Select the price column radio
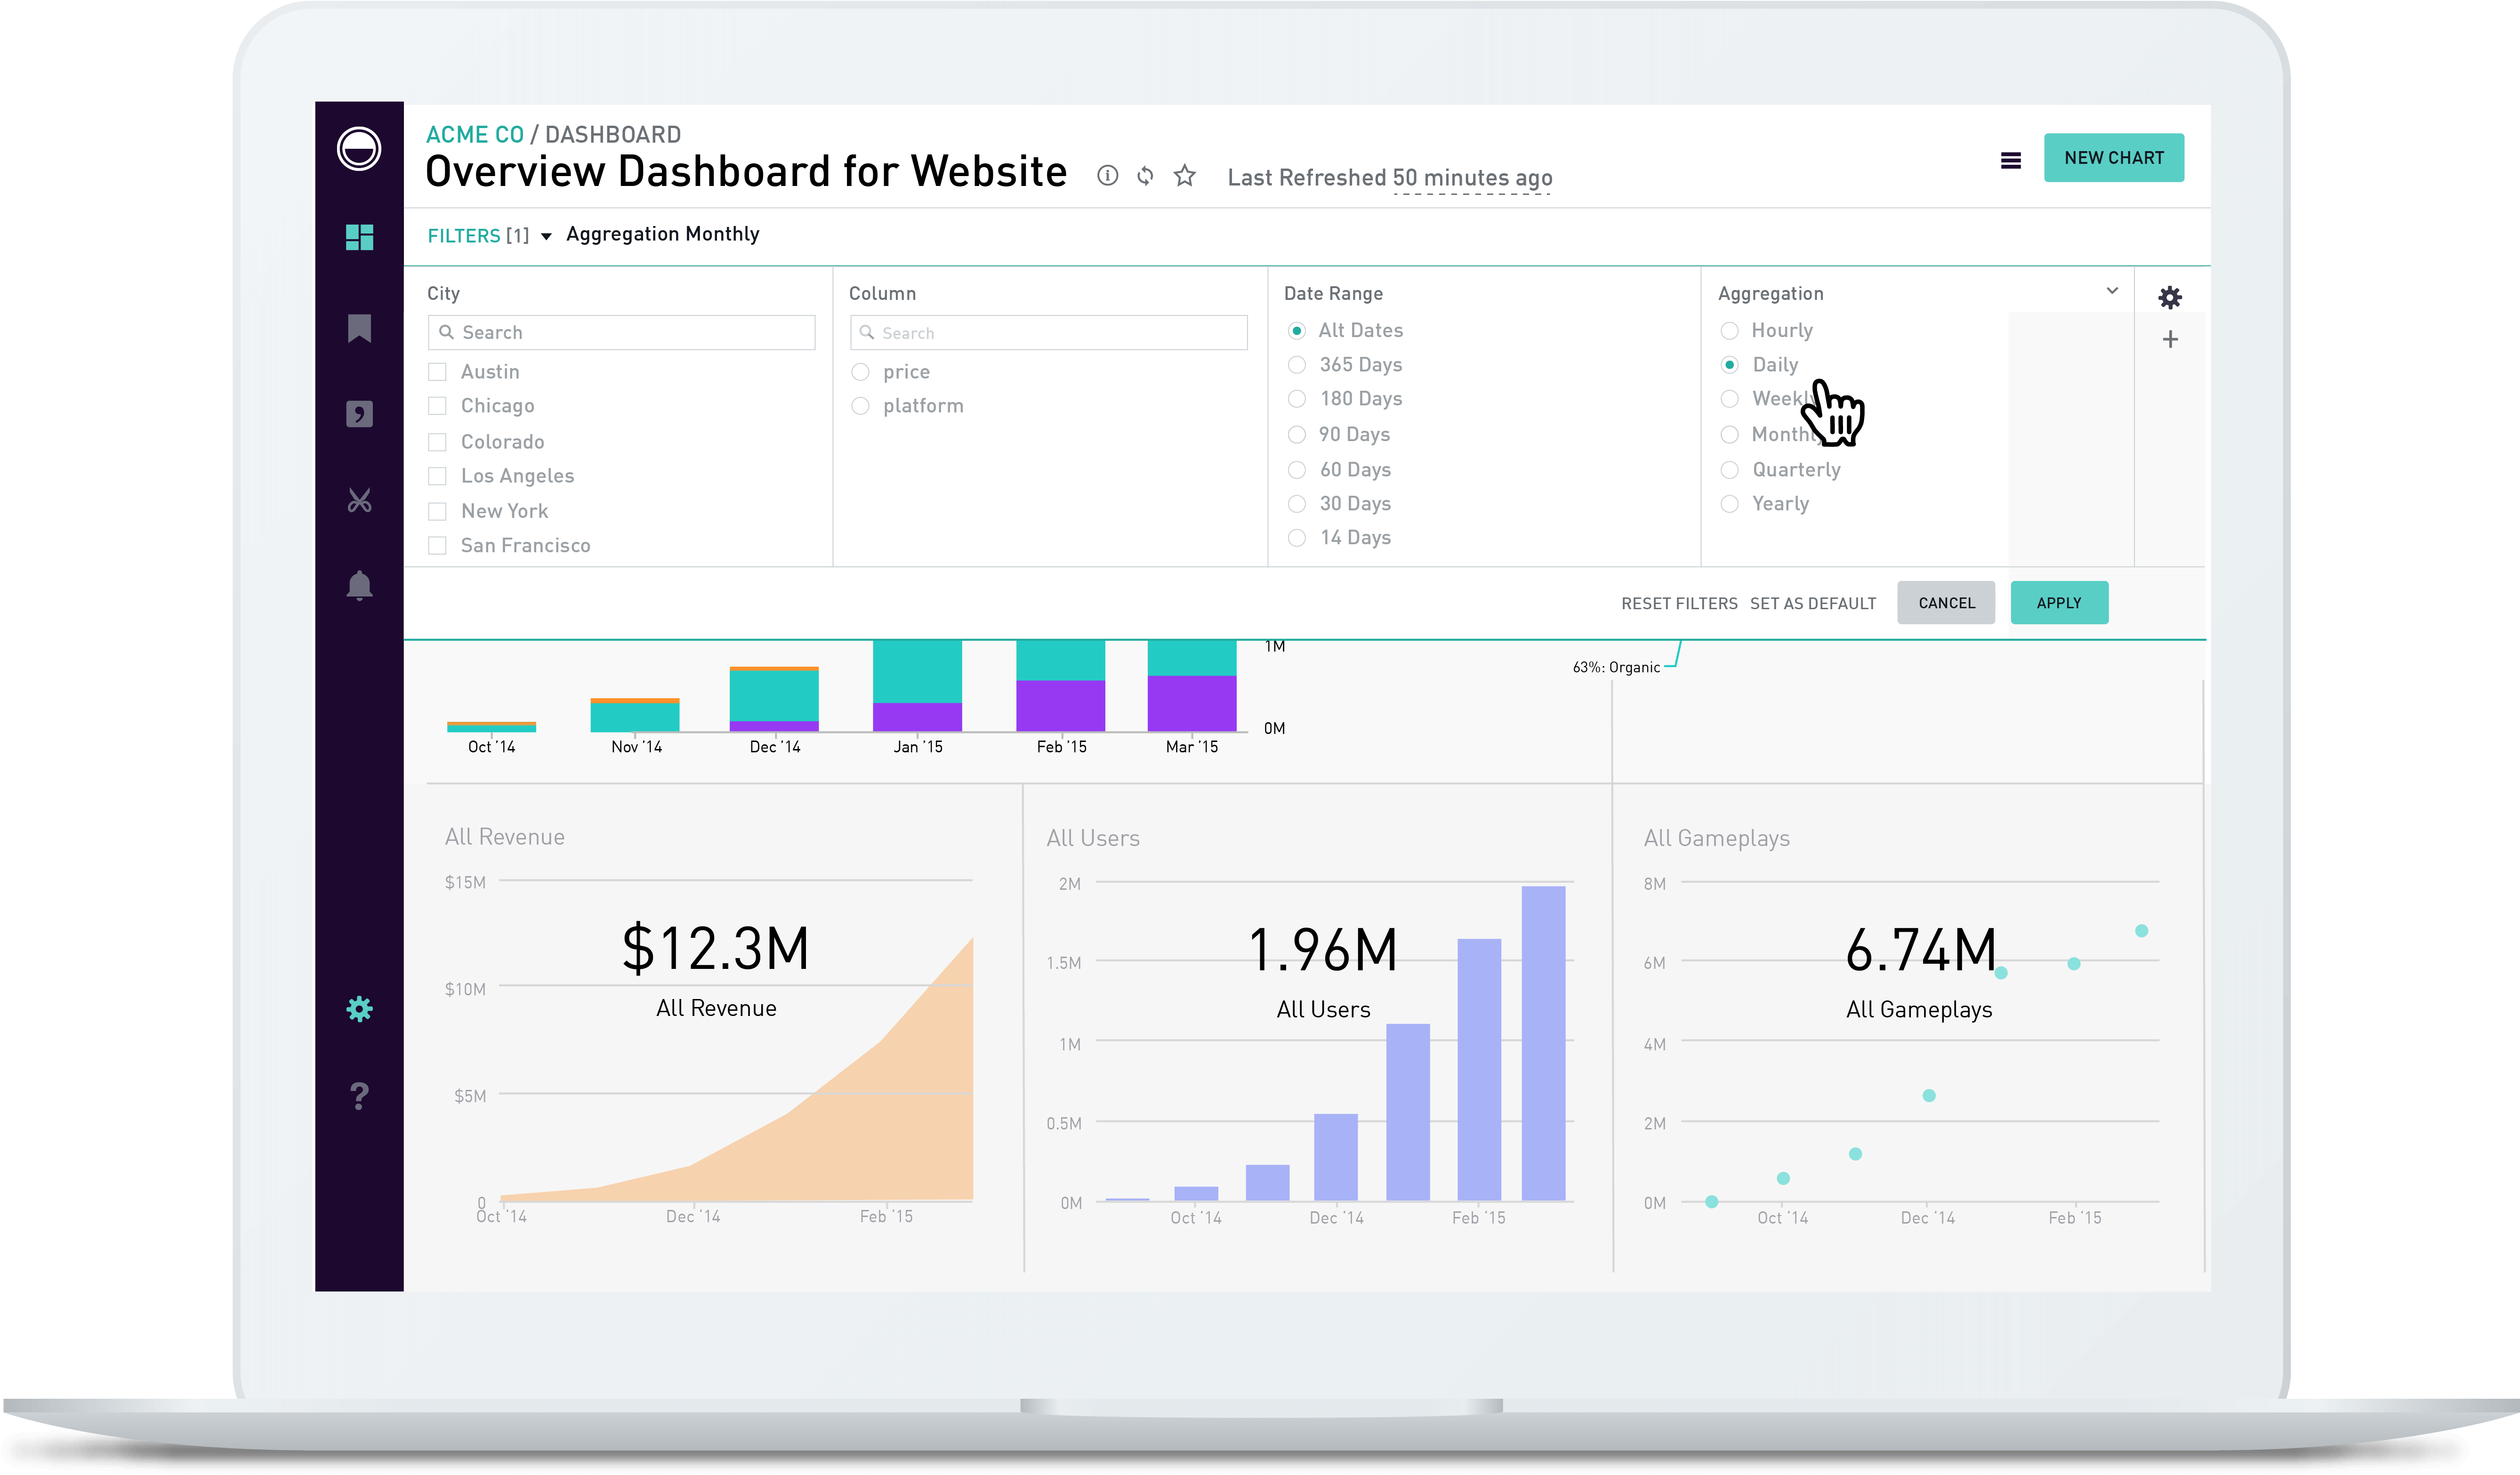The image size is (2520, 1475). pyautogui.click(x=860, y=372)
